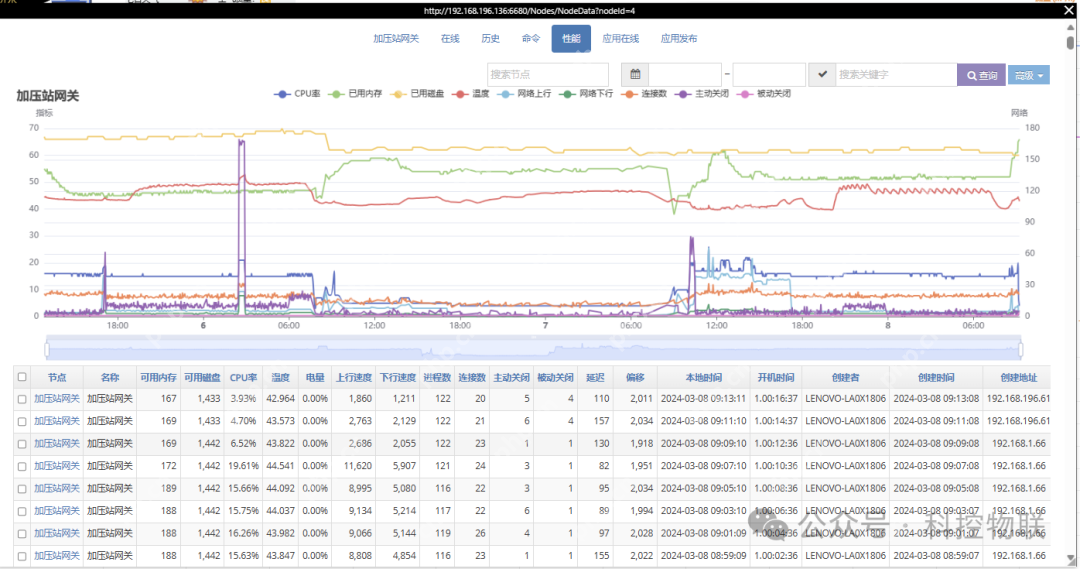The height and width of the screenshot is (569, 1080).
Task: Click the checkmark icon before the keyword search
Action: tap(821, 75)
